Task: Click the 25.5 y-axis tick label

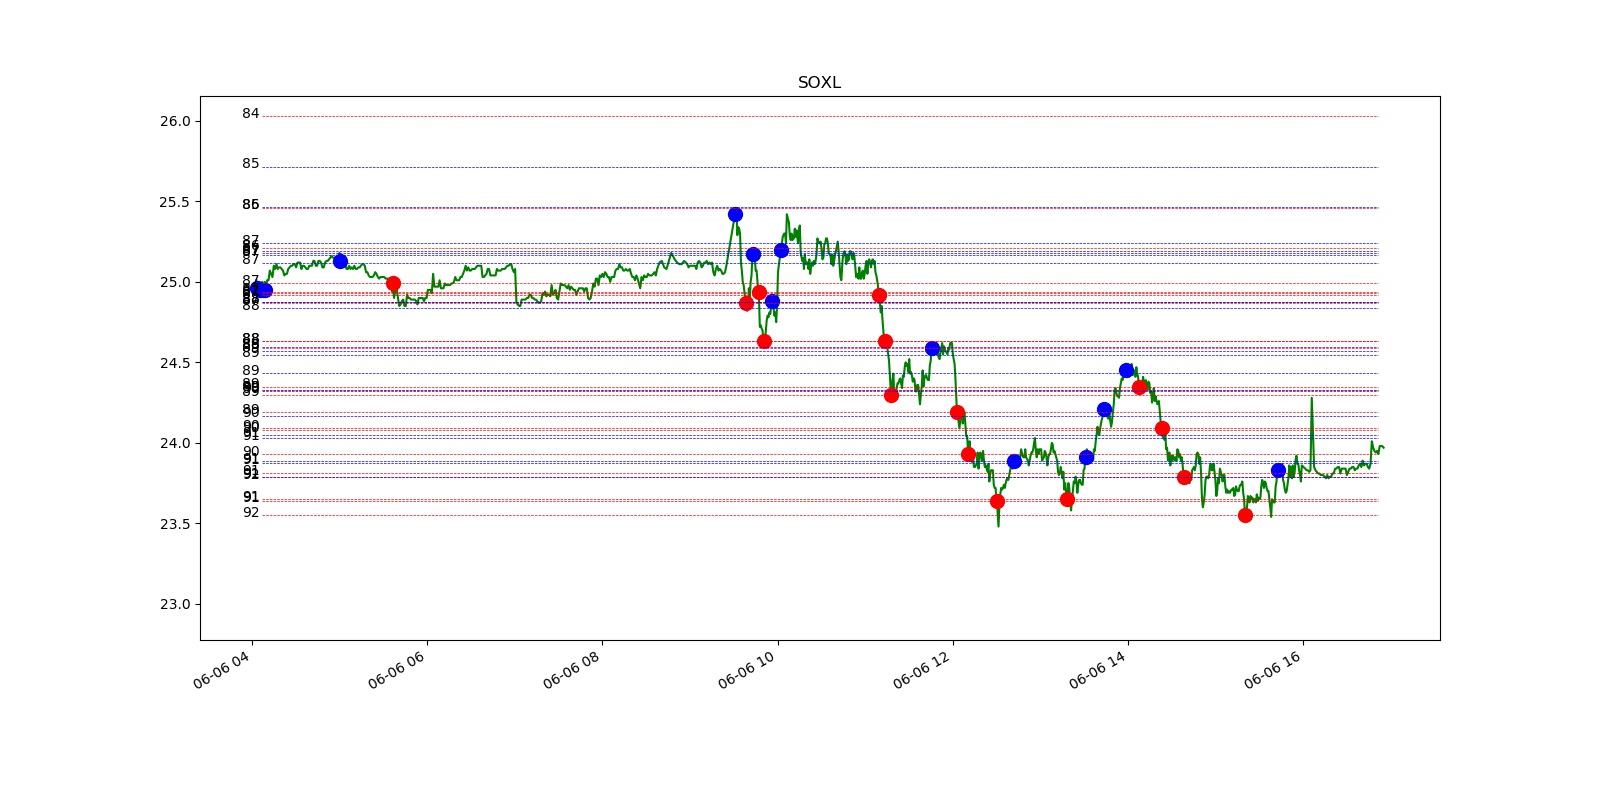Action: pos(174,202)
